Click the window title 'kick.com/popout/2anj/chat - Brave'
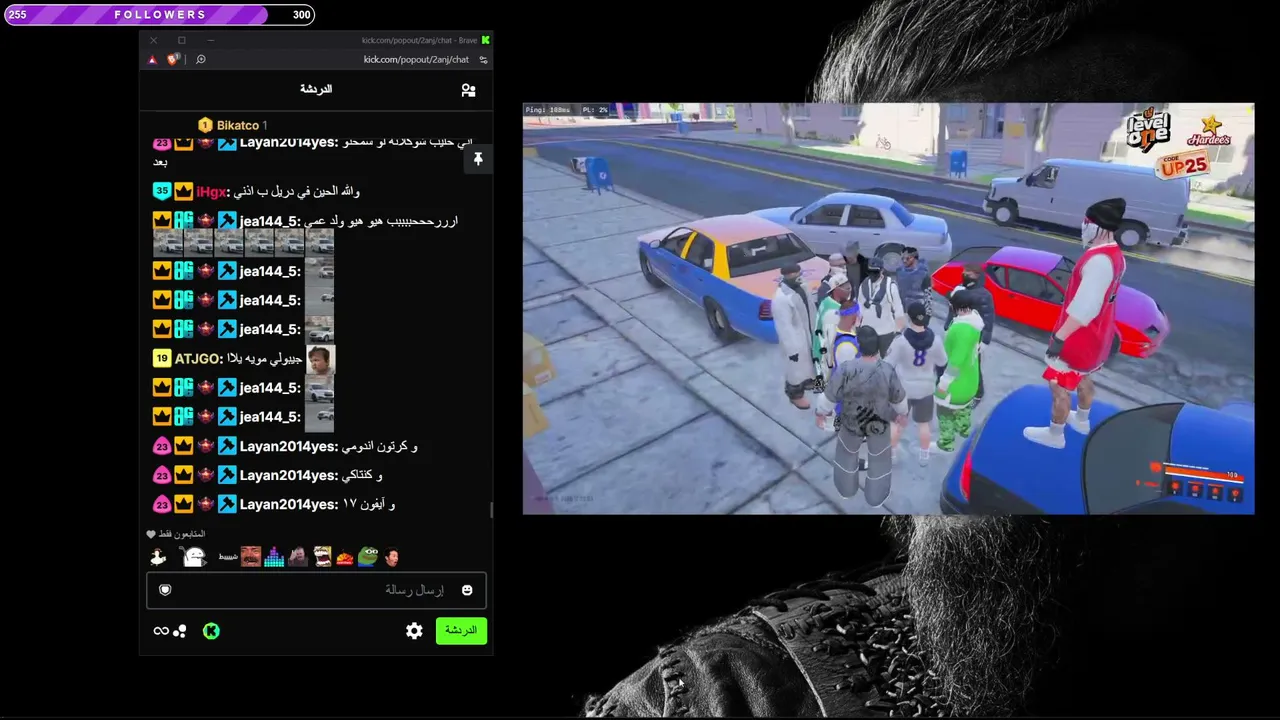 (419, 40)
